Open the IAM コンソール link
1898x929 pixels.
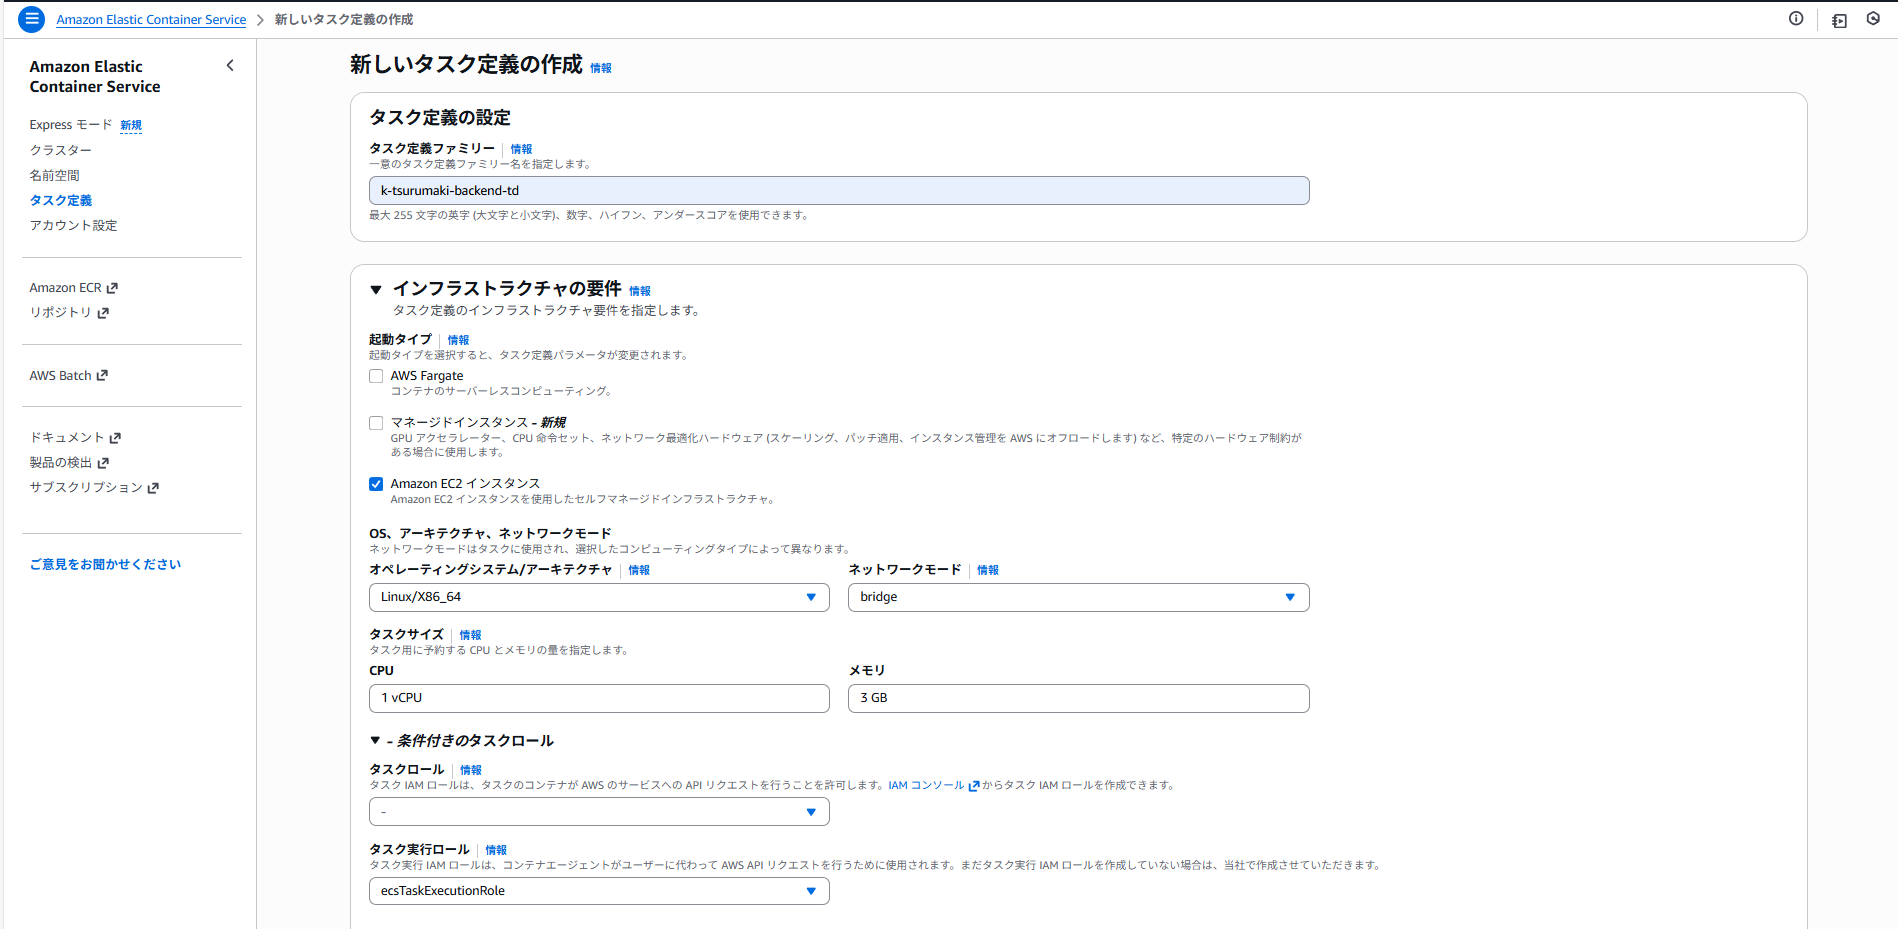[x=926, y=785]
